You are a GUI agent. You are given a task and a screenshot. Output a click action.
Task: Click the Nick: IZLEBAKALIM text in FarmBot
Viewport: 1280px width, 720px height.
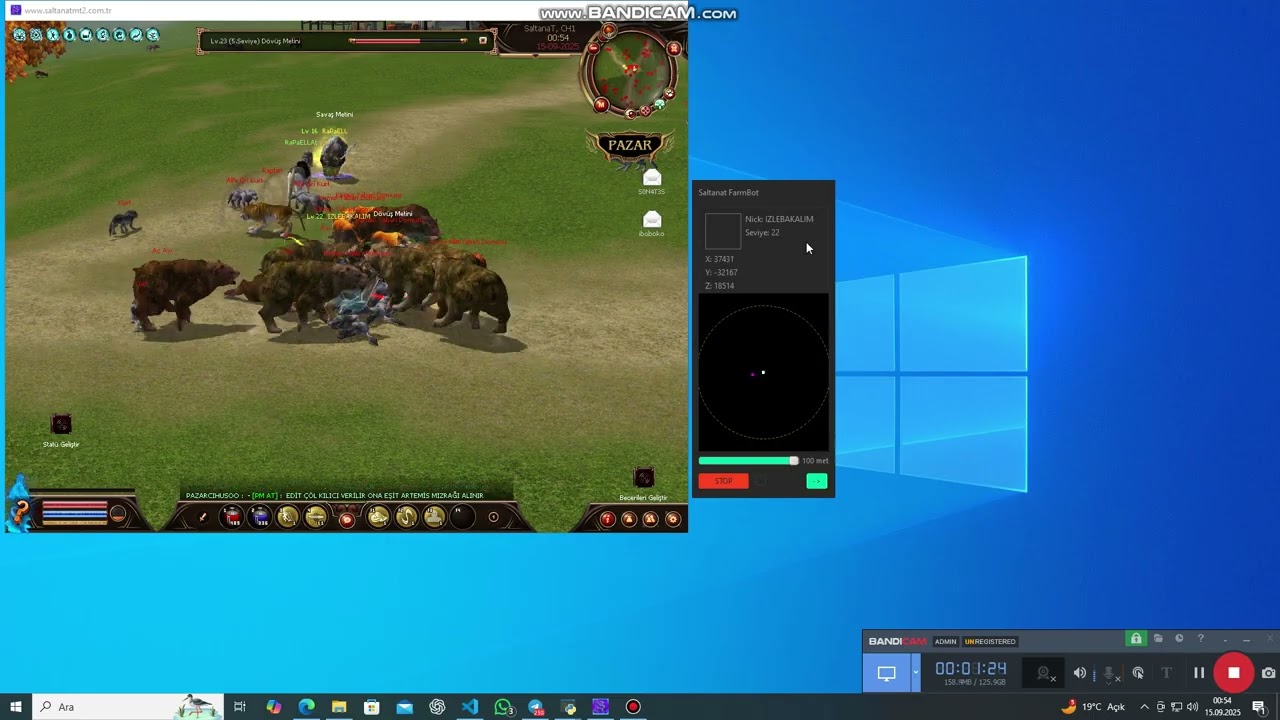[x=779, y=219]
